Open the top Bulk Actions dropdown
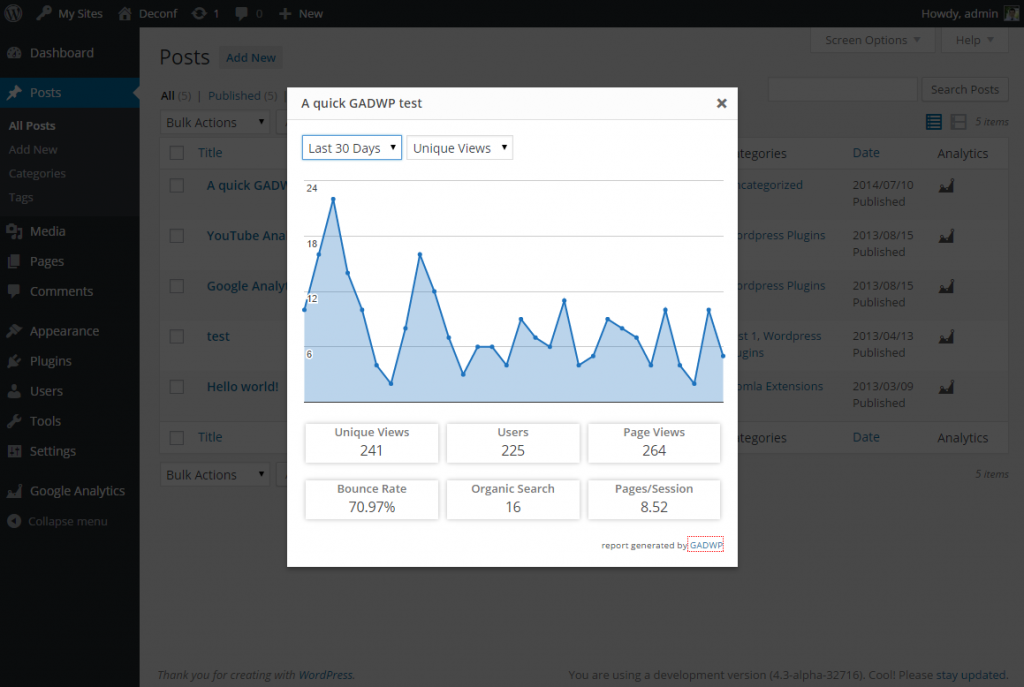 [215, 123]
